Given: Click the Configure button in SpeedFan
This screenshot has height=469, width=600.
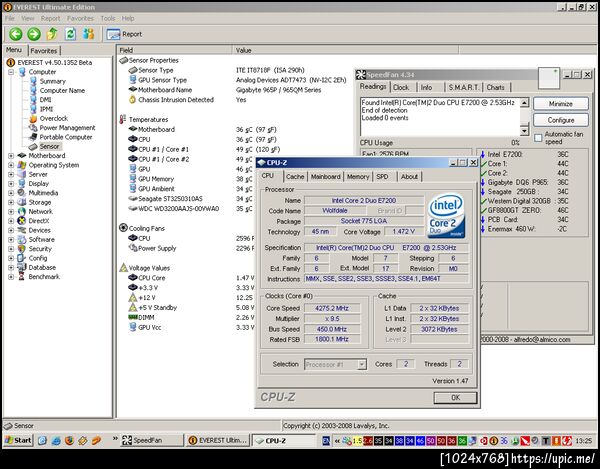Looking at the screenshot, I should 560,120.
